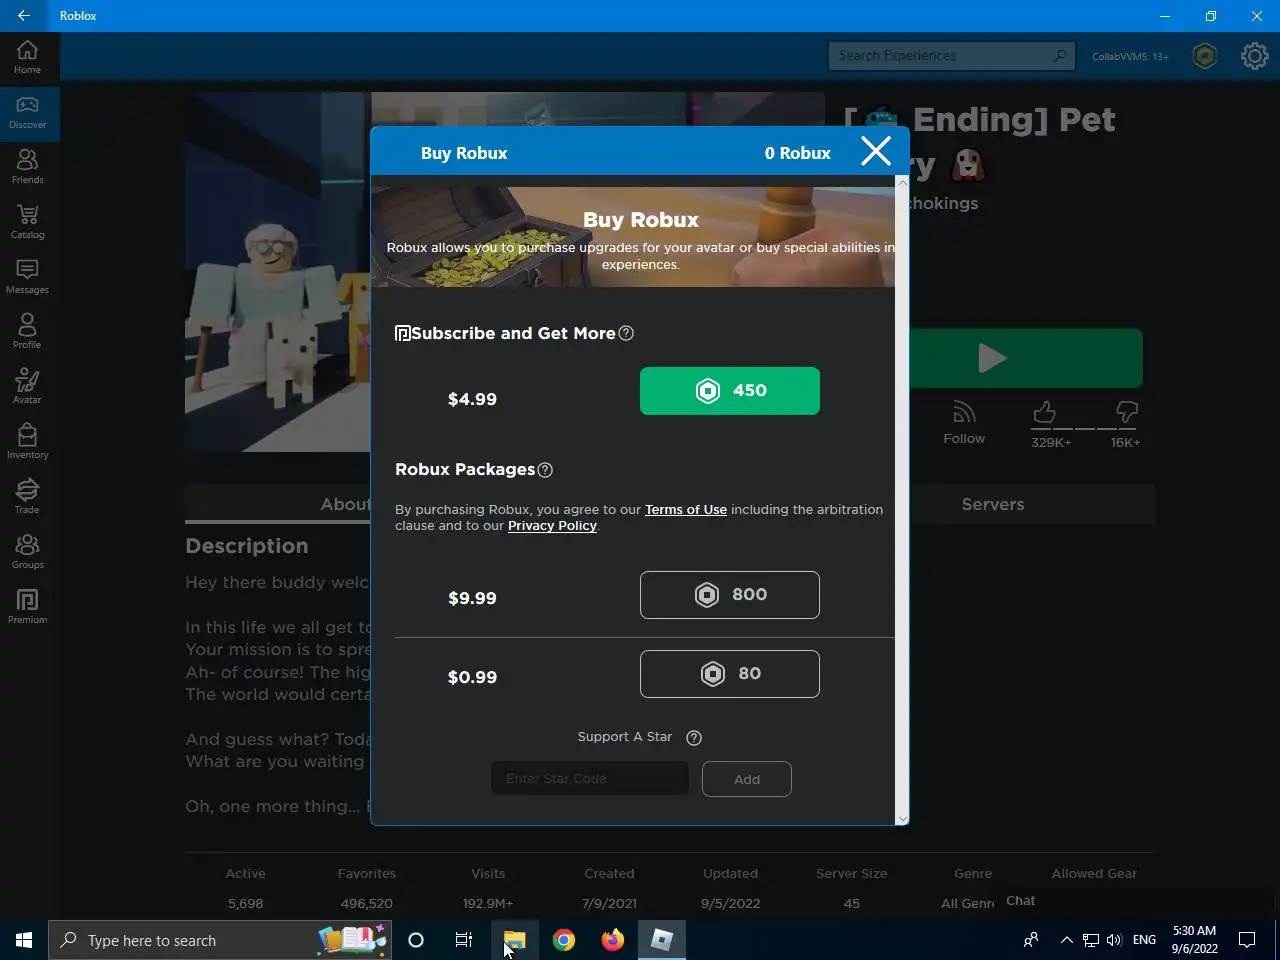Open the Terms of Use link
1280x960 pixels.
click(686, 509)
